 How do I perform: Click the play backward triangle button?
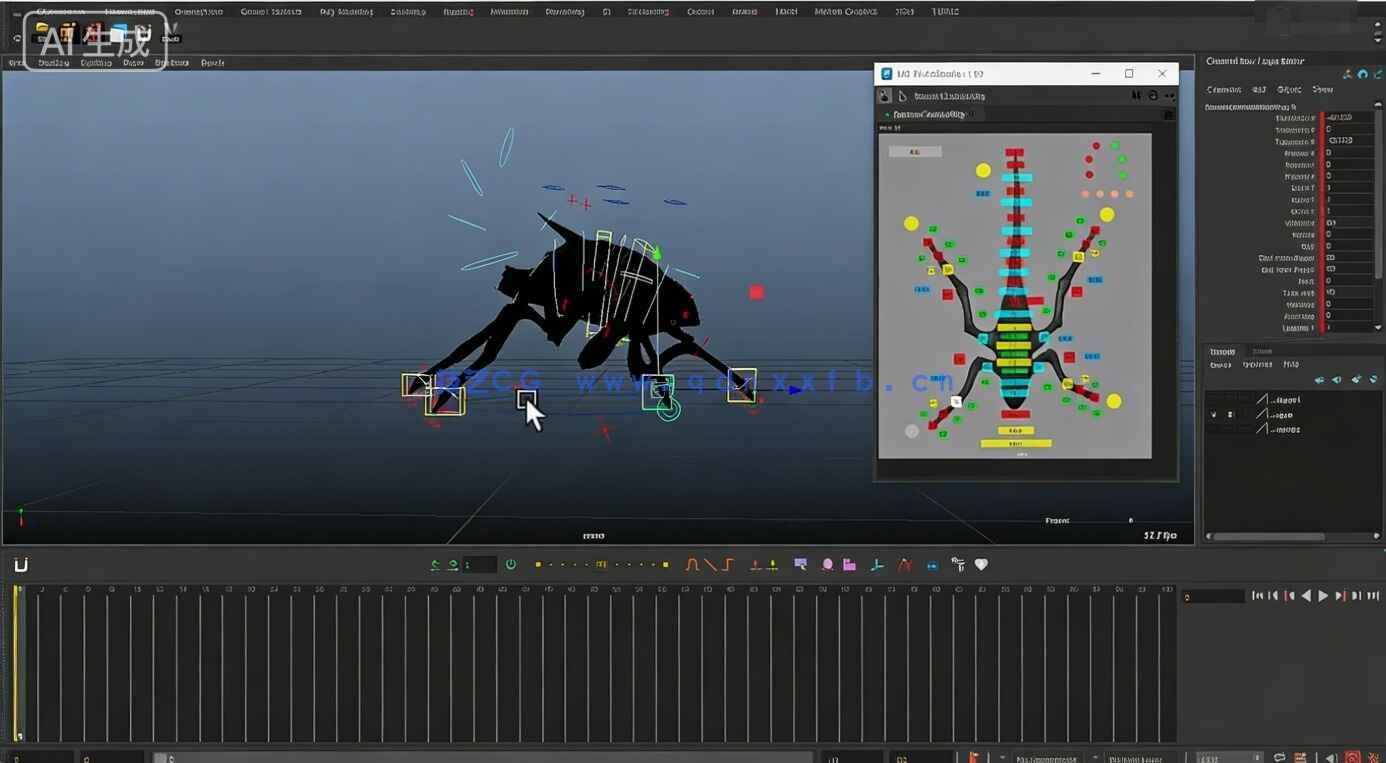tap(1306, 596)
